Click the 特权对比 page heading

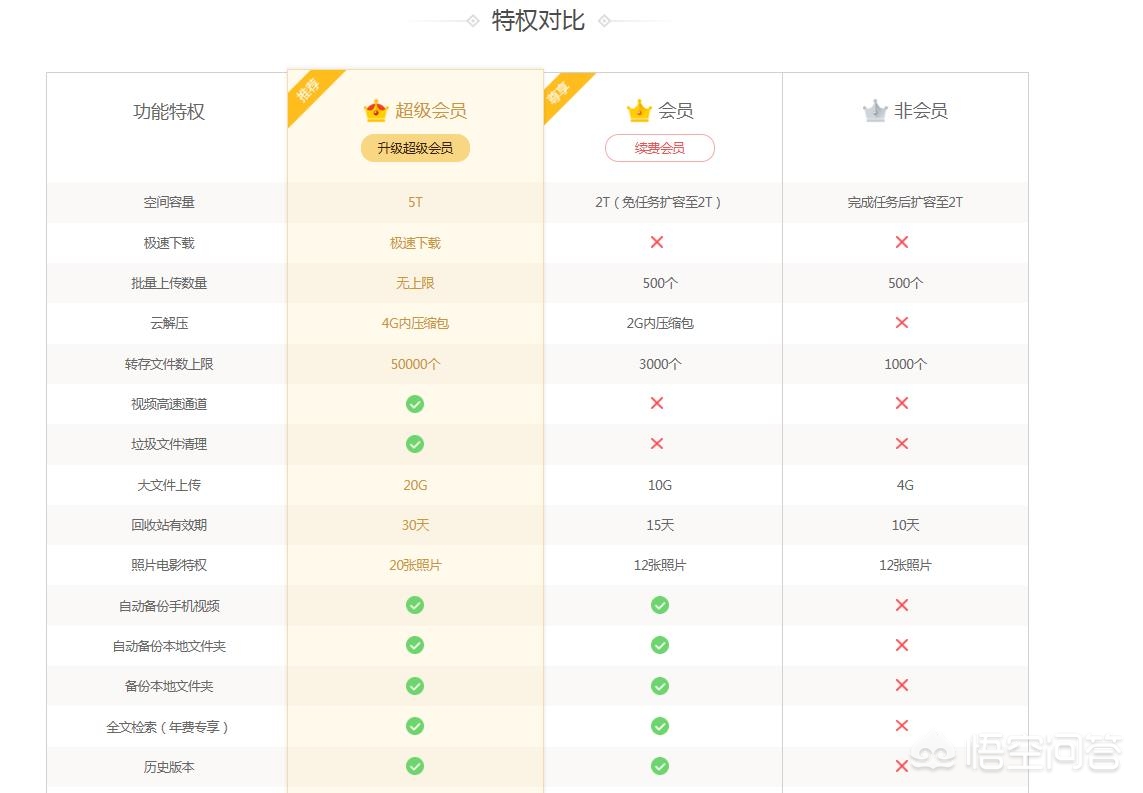point(538,20)
